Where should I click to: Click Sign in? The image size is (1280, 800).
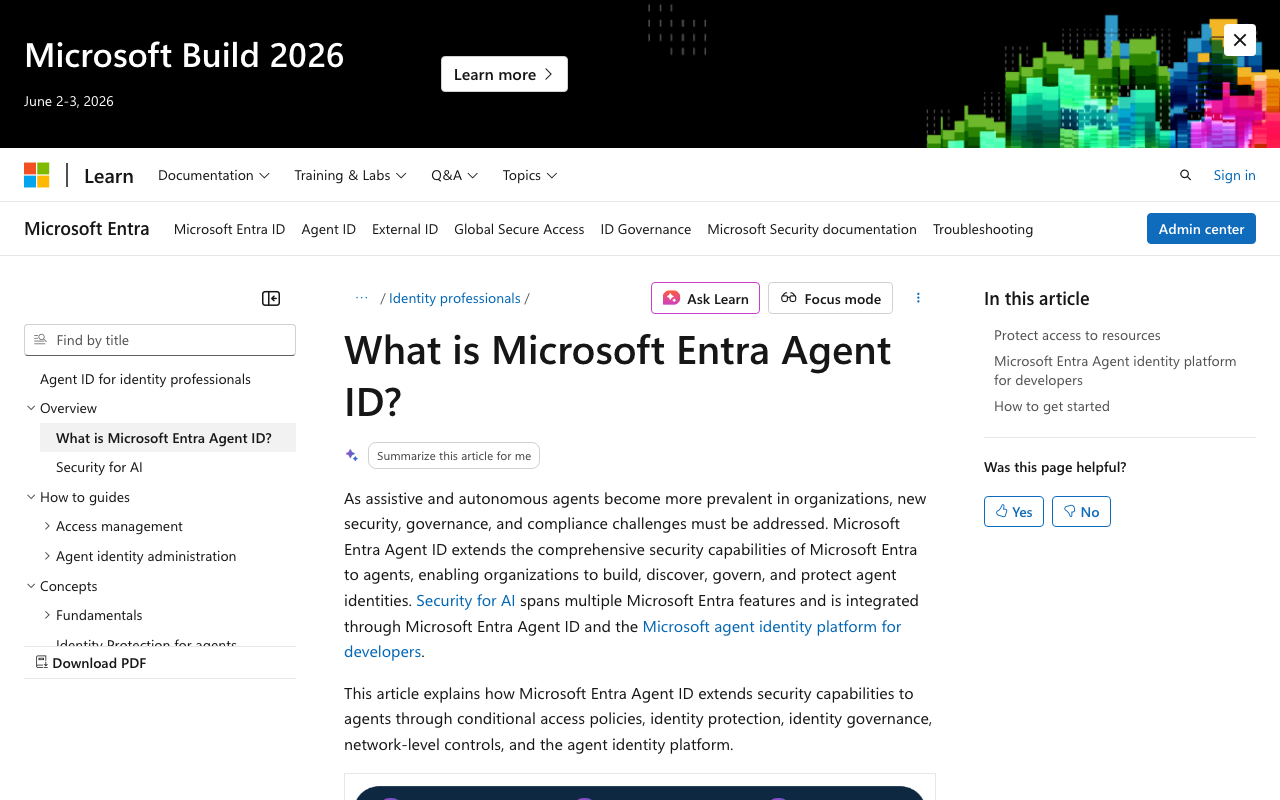coord(1234,175)
